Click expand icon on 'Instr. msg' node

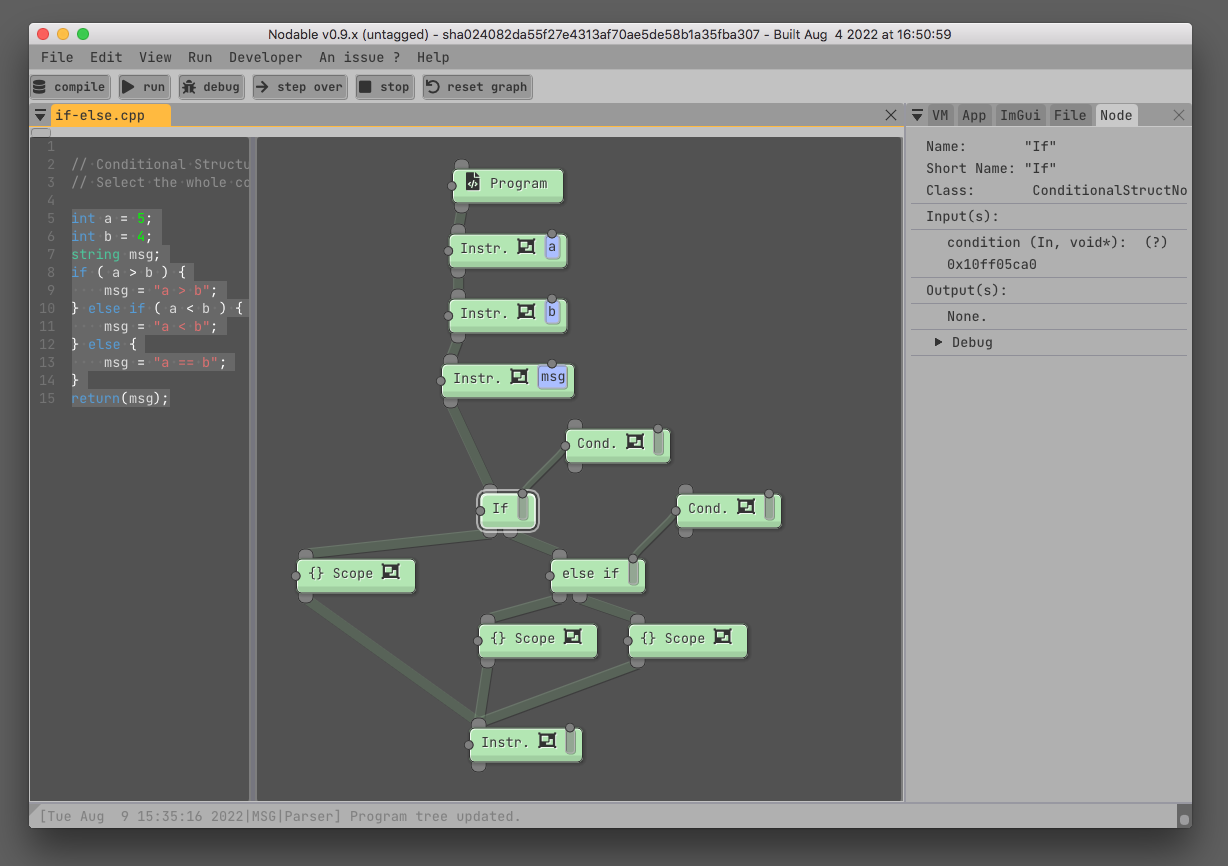(519, 377)
